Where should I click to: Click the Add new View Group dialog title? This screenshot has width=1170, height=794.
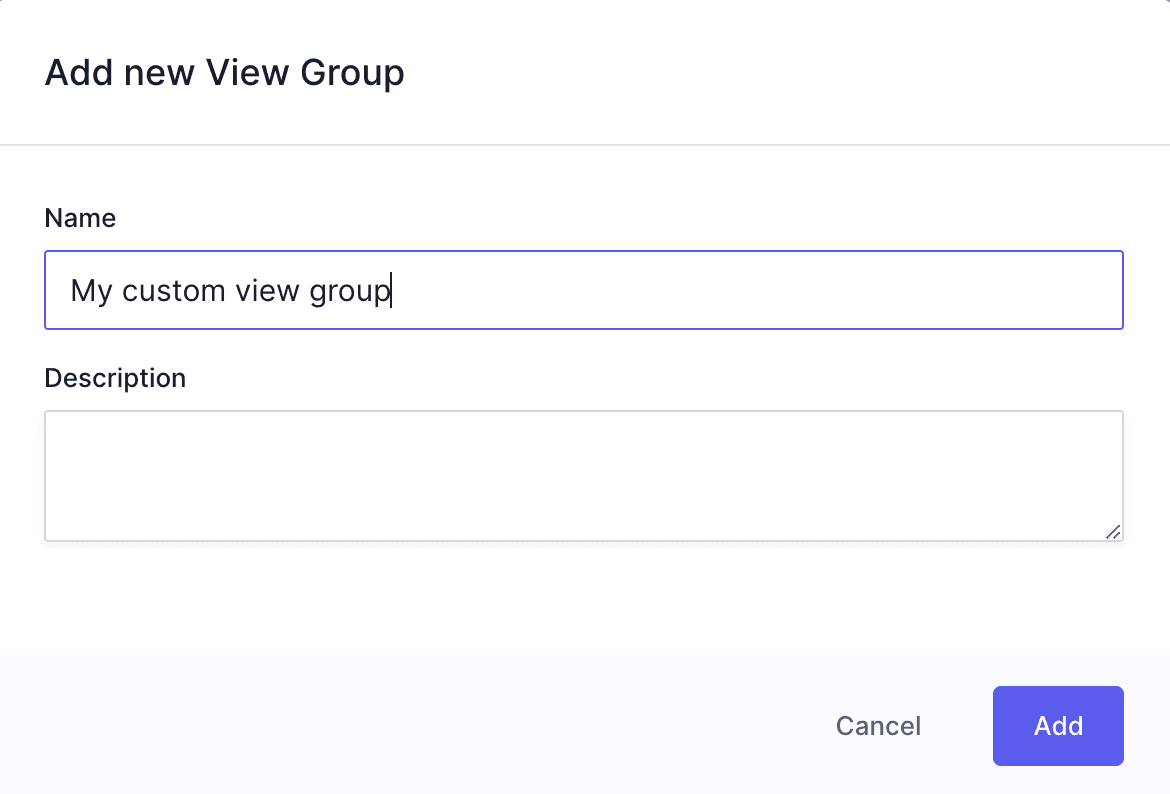[223, 72]
